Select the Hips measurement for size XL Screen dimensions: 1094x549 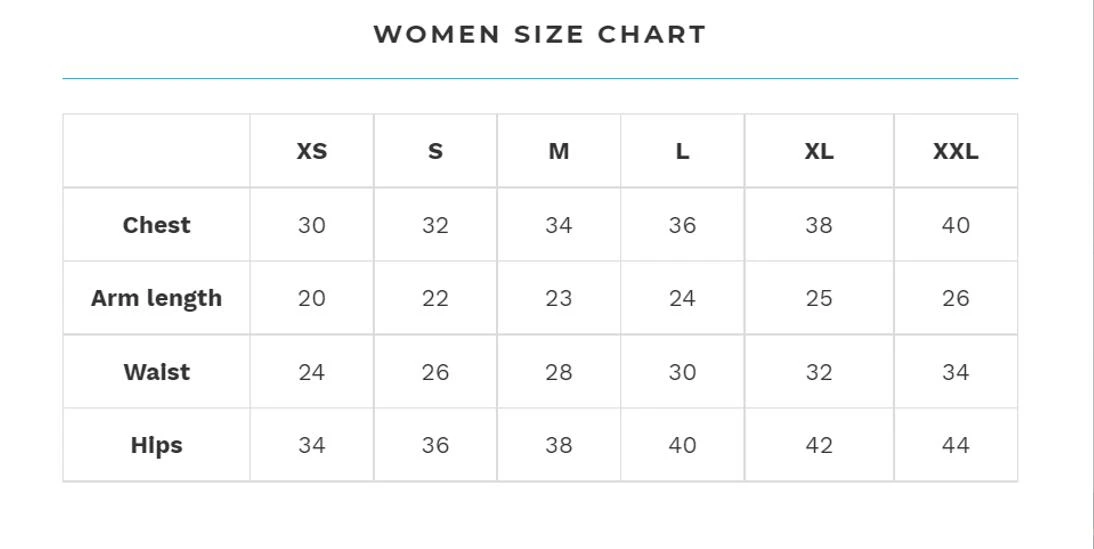pyautogui.click(x=819, y=445)
